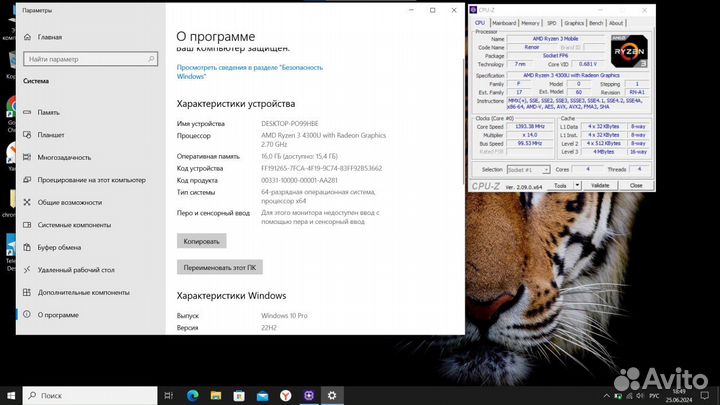Screen dimensions: 720x405
Task: Show hidden tray icons chevron
Action: pyautogui.click(x=607, y=396)
